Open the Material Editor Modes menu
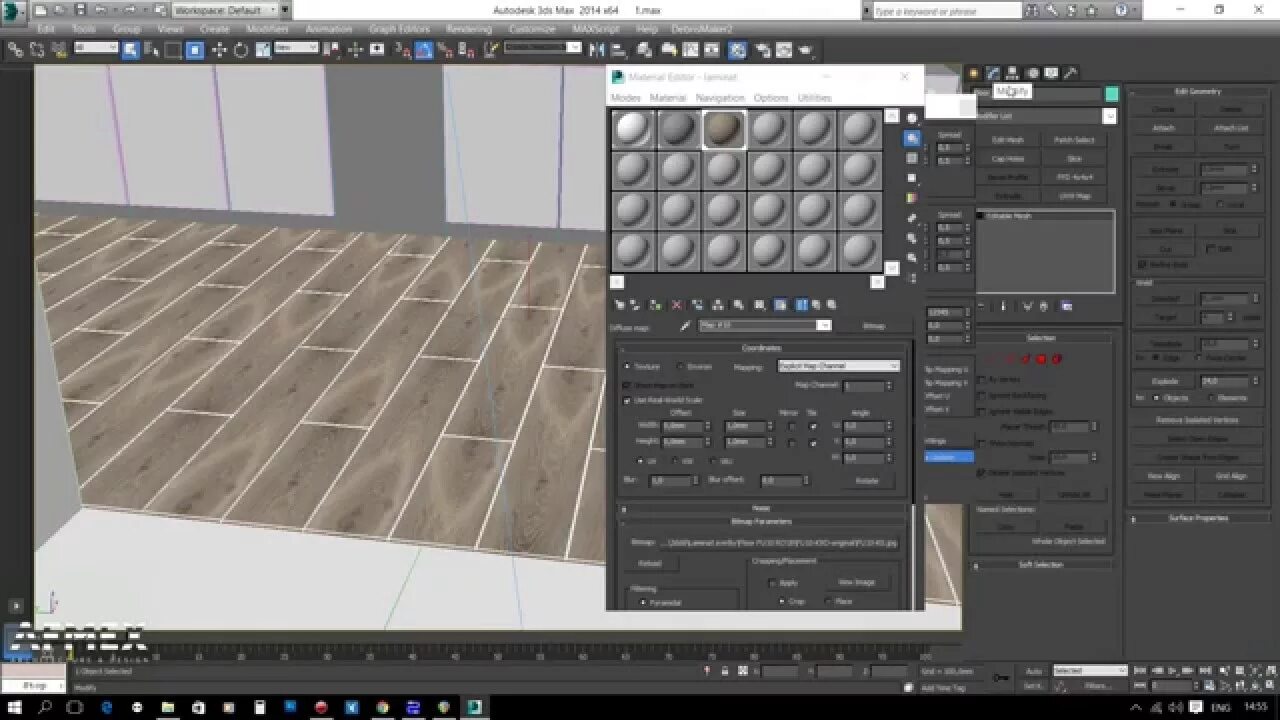Screen dimensions: 1280x720 pos(626,98)
